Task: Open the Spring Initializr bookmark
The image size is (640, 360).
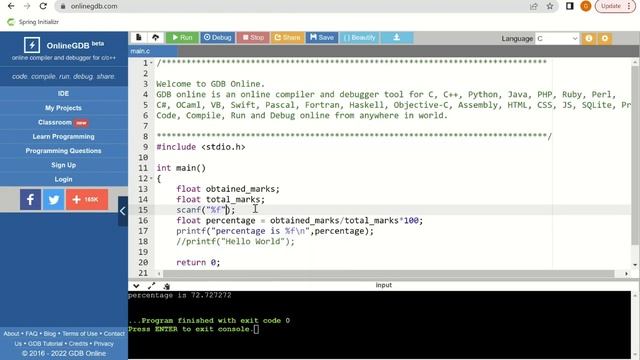Action: click(33, 22)
